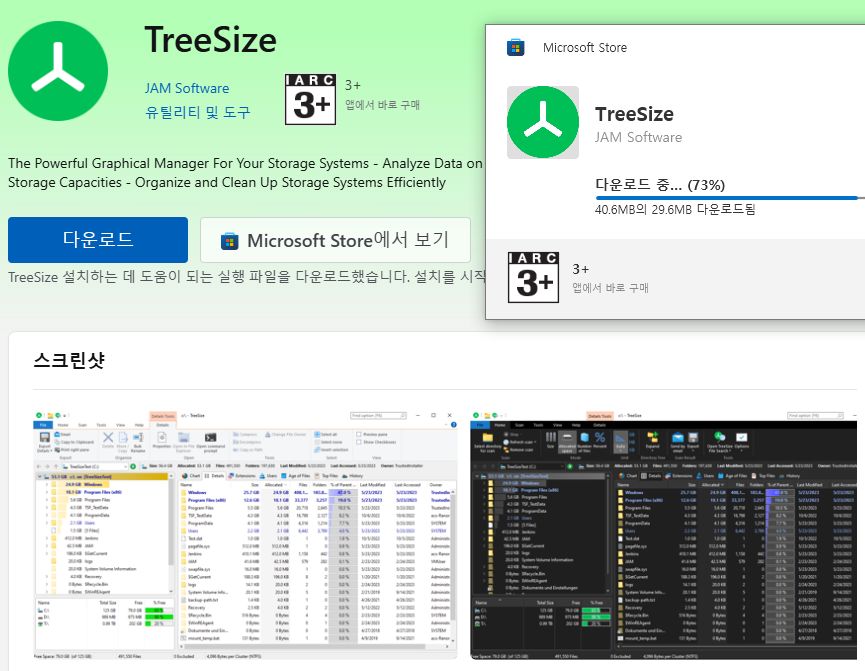Click the app description text

click(245, 173)
